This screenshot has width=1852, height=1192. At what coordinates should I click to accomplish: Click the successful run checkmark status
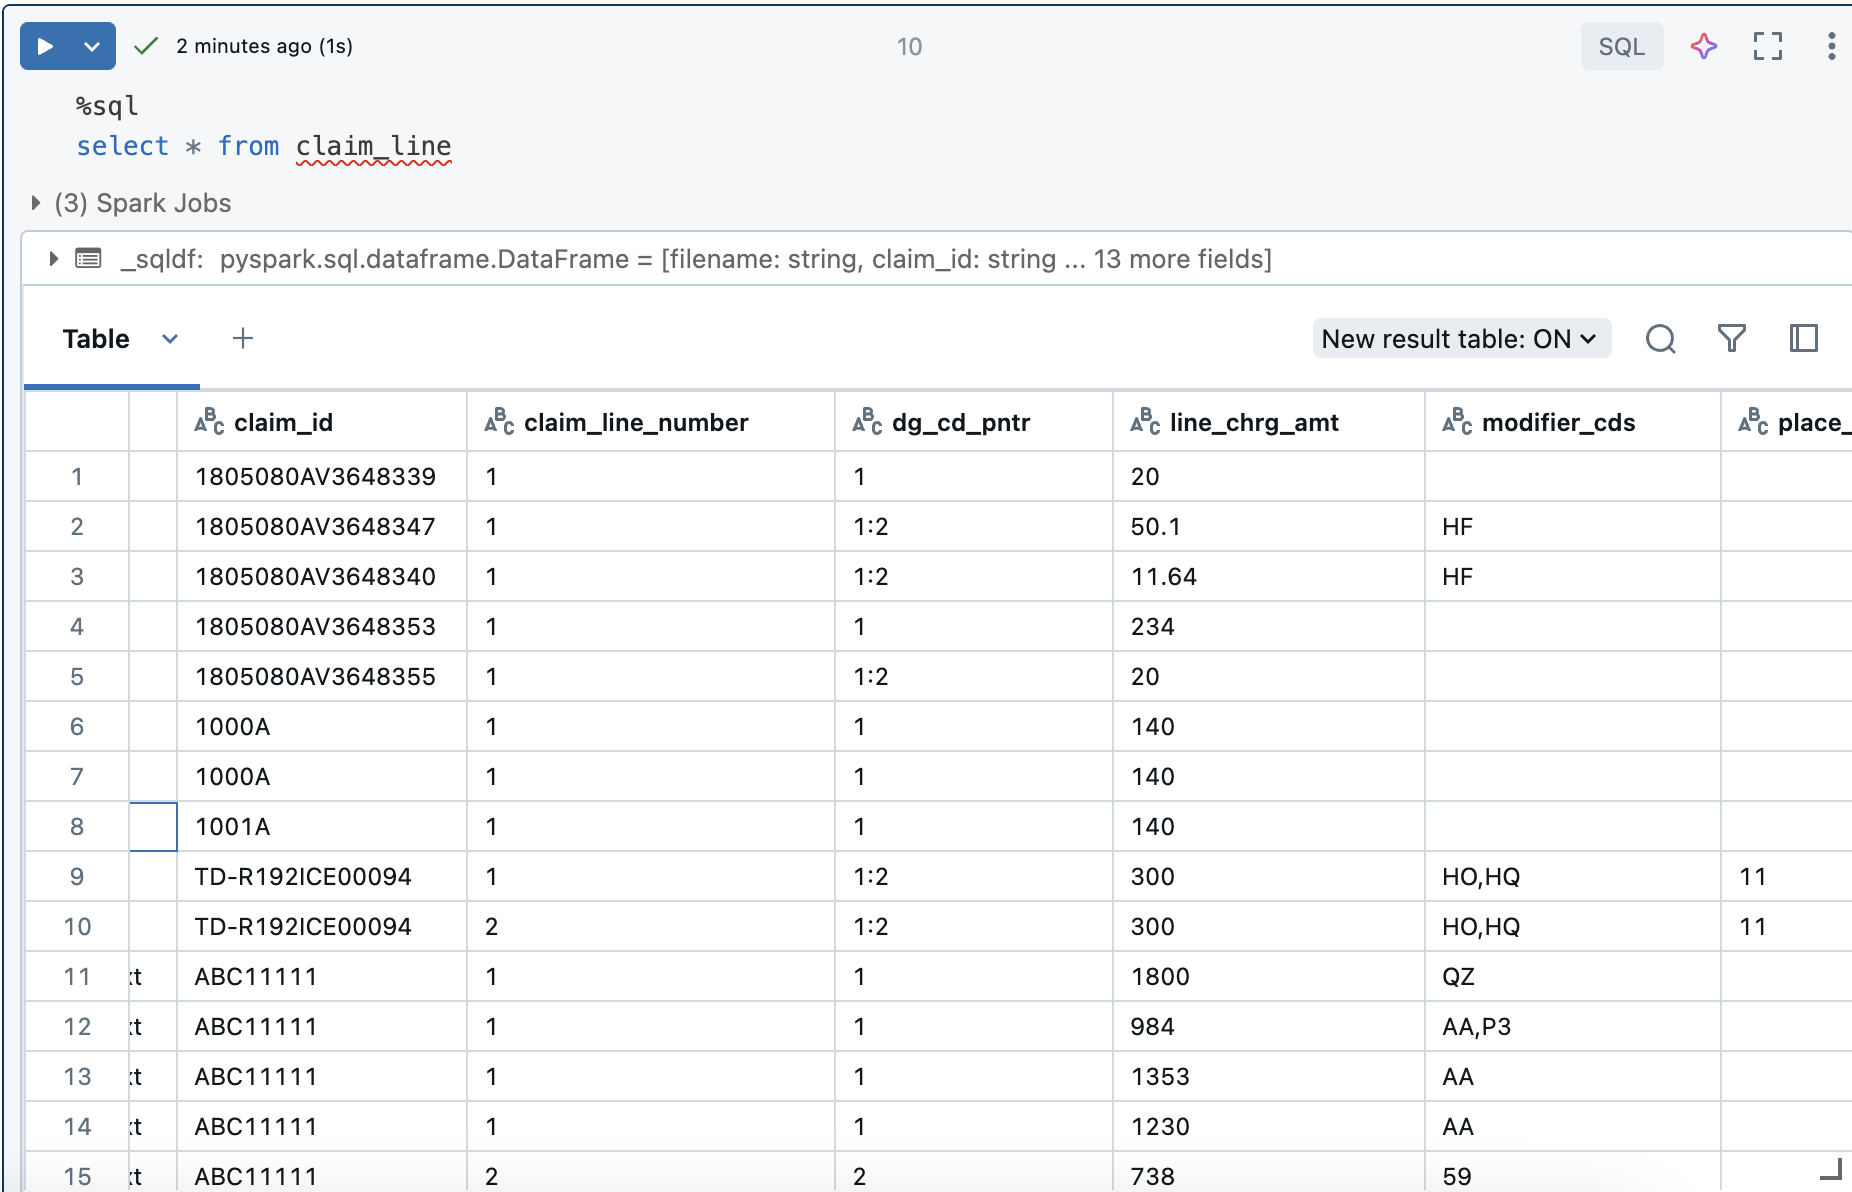point(146,46)
